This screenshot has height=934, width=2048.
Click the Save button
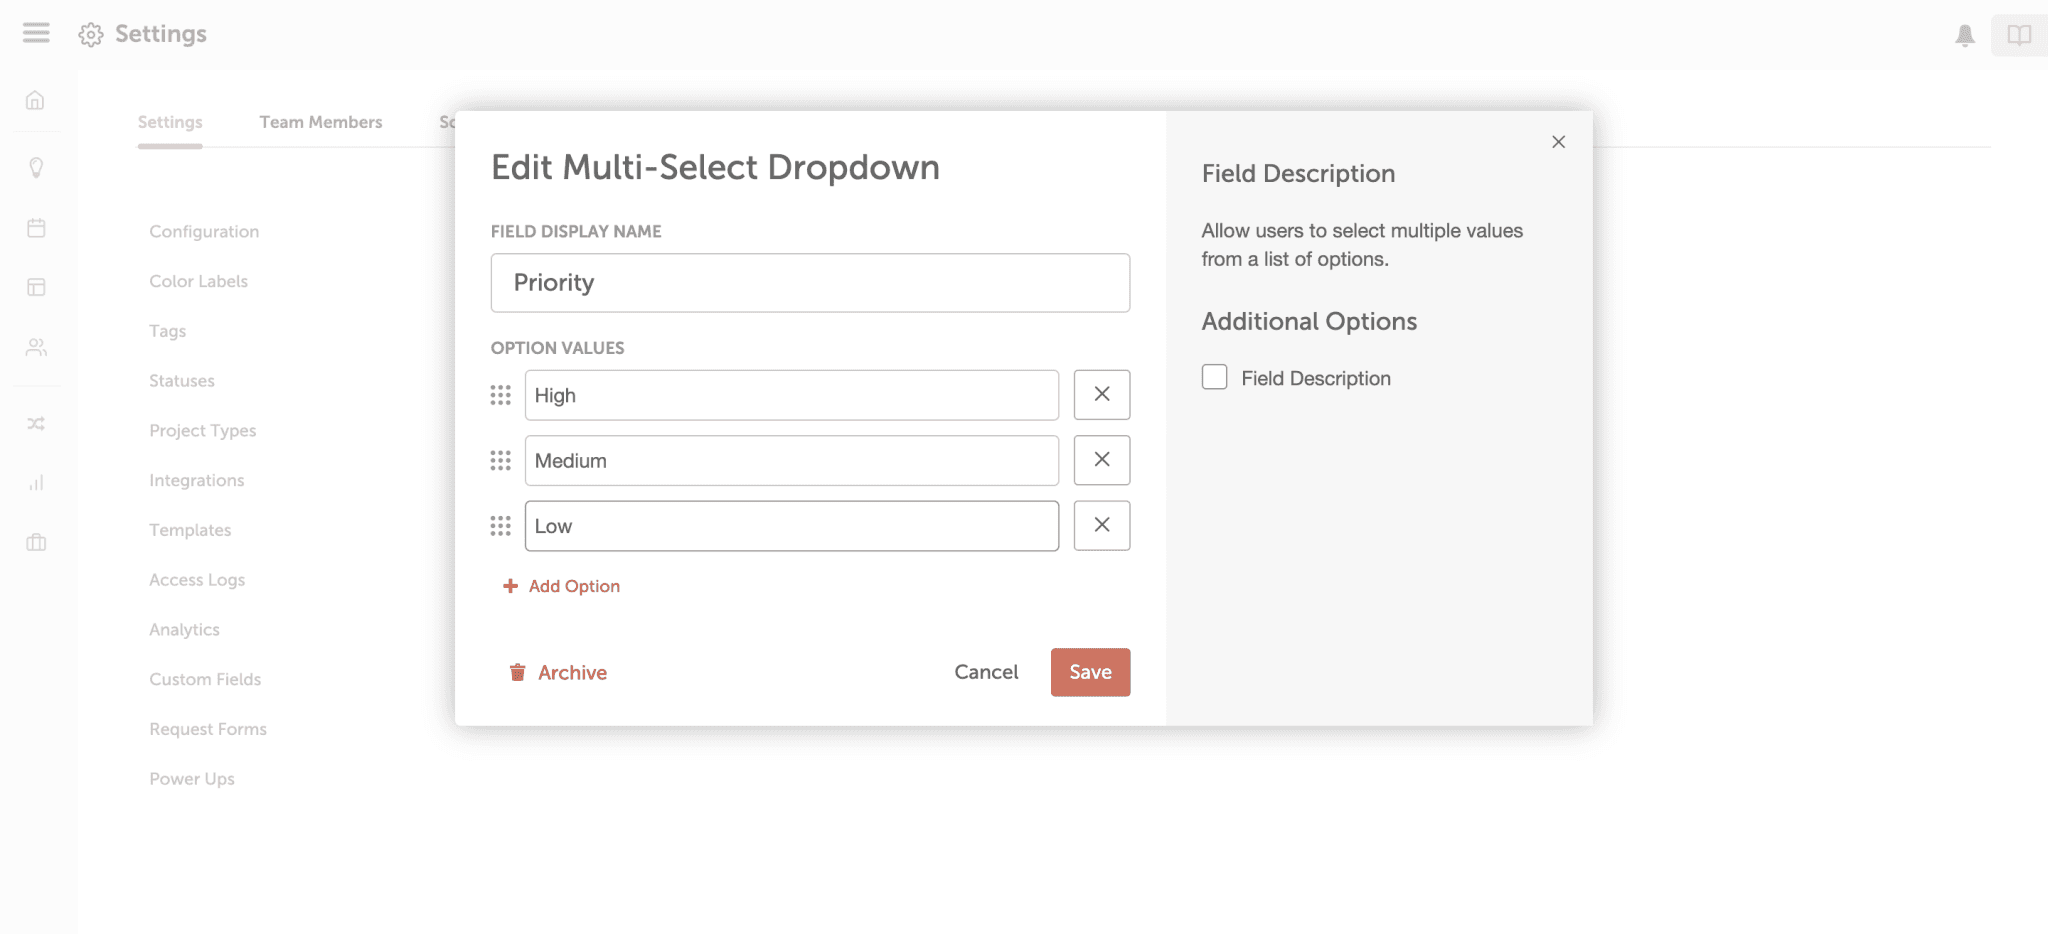pos(1090,672)
